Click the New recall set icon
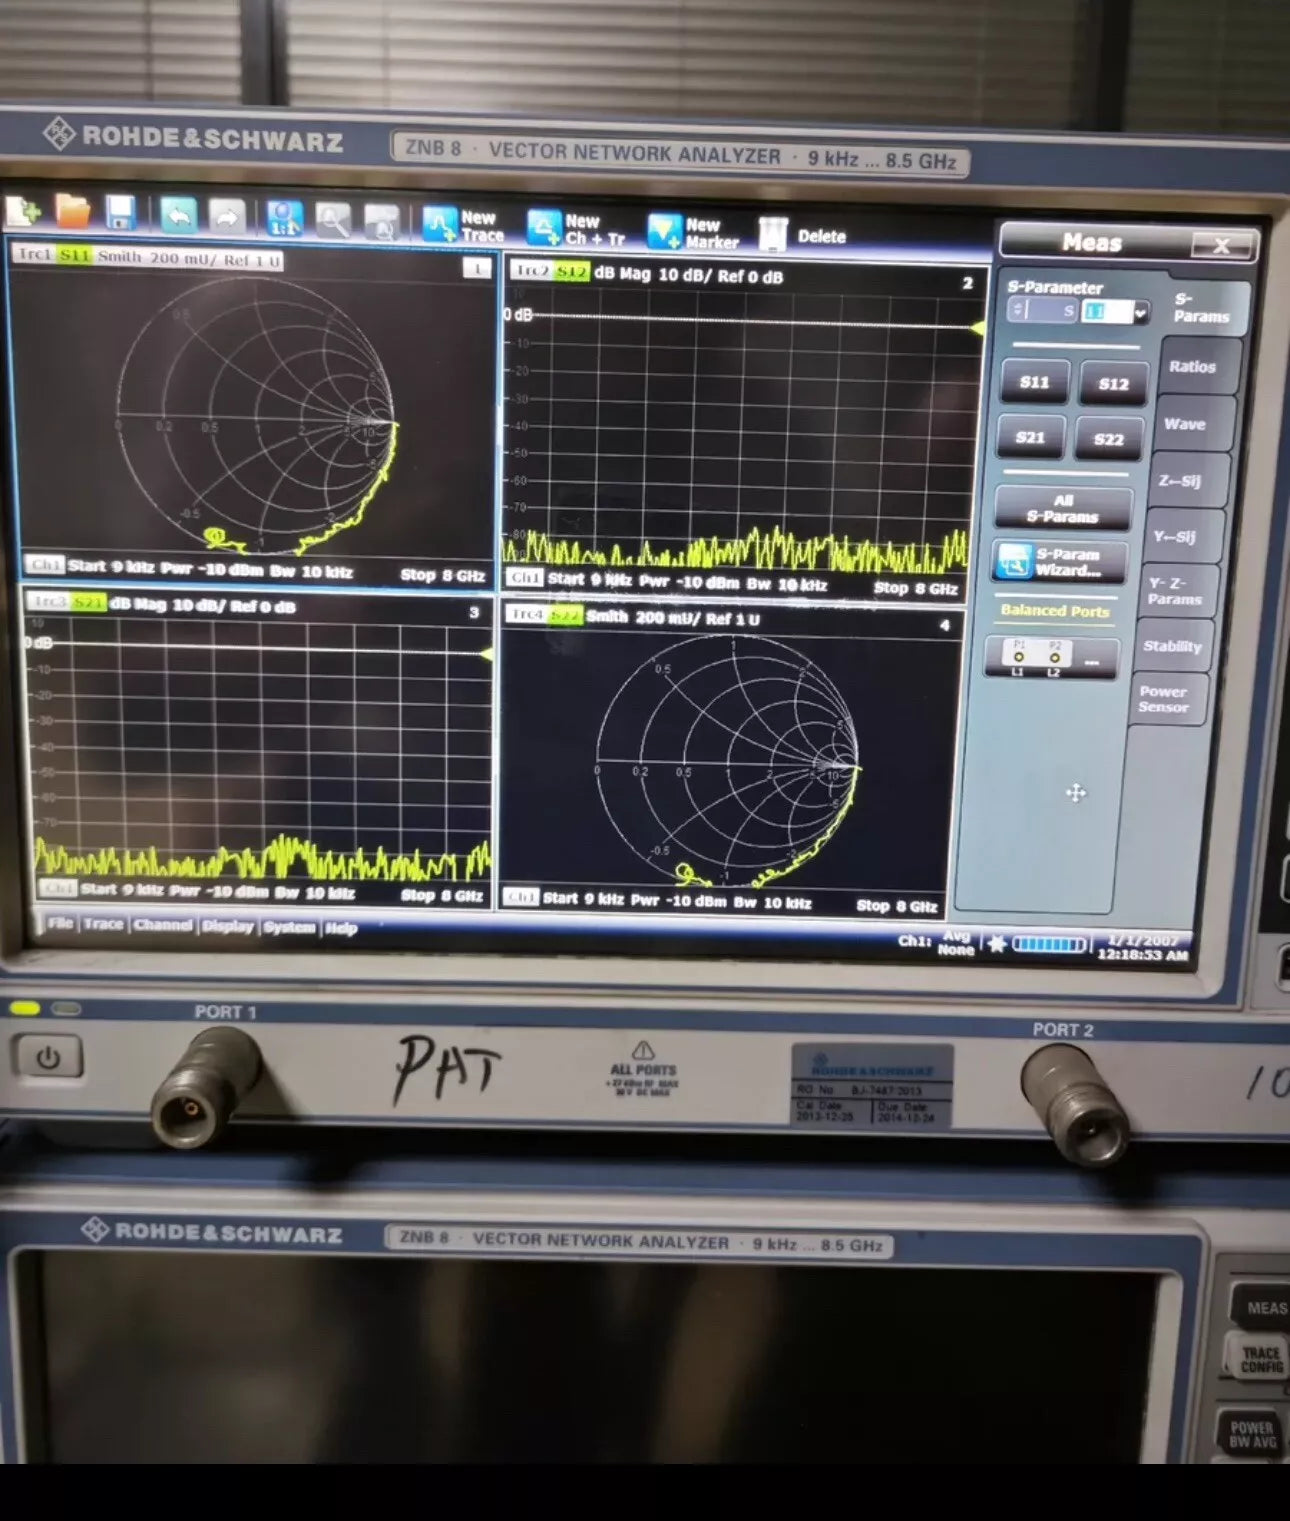 [24, 211]
